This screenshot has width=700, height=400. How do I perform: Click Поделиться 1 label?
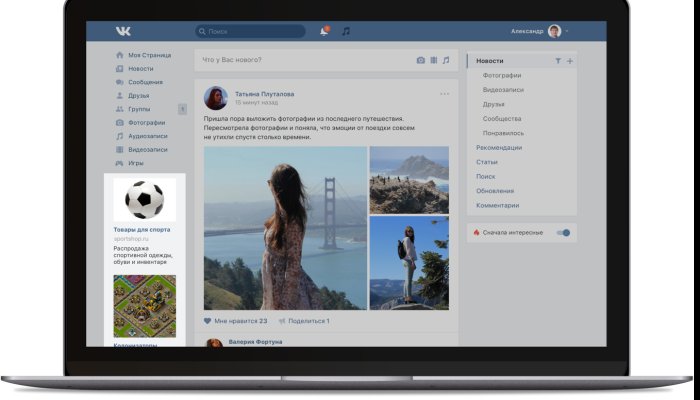(309, 321)
